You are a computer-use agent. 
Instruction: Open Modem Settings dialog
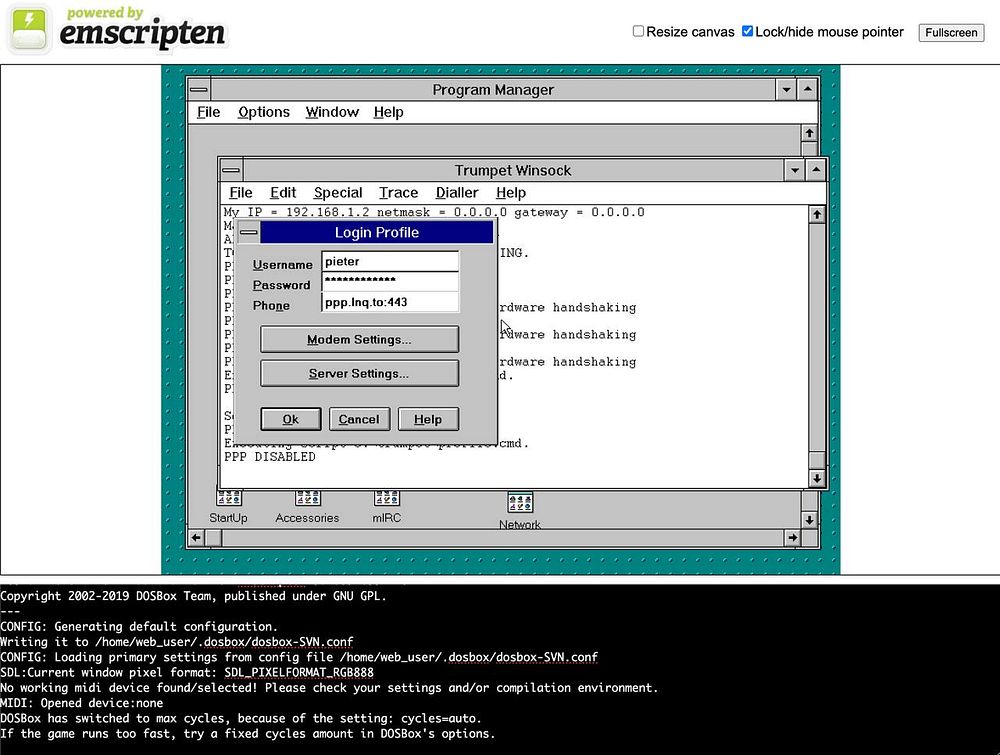(359, 339)
